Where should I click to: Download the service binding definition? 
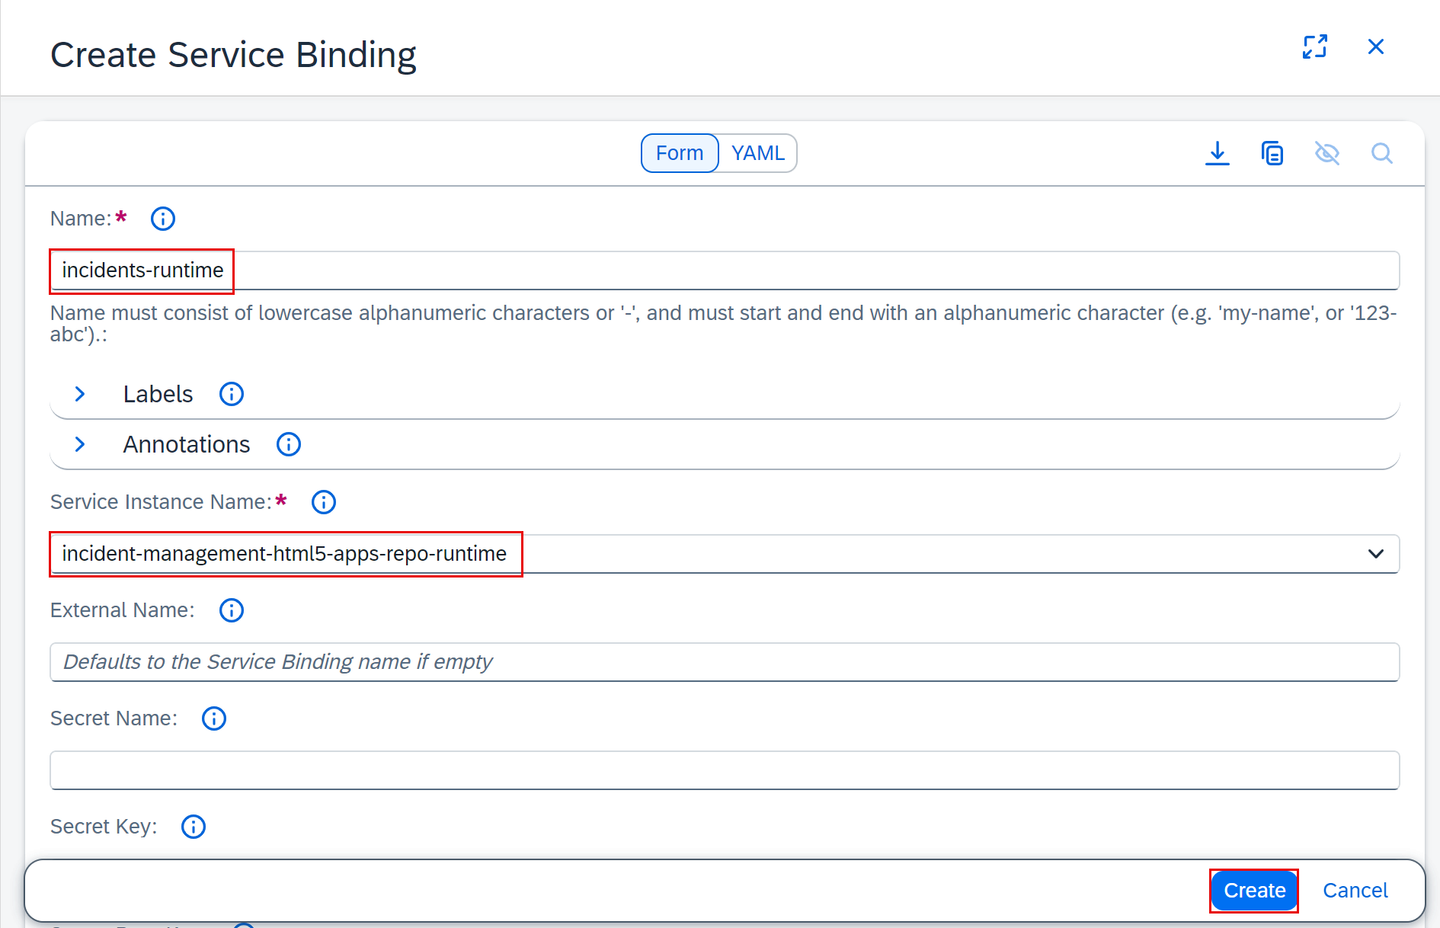[x=1217, y=153]
